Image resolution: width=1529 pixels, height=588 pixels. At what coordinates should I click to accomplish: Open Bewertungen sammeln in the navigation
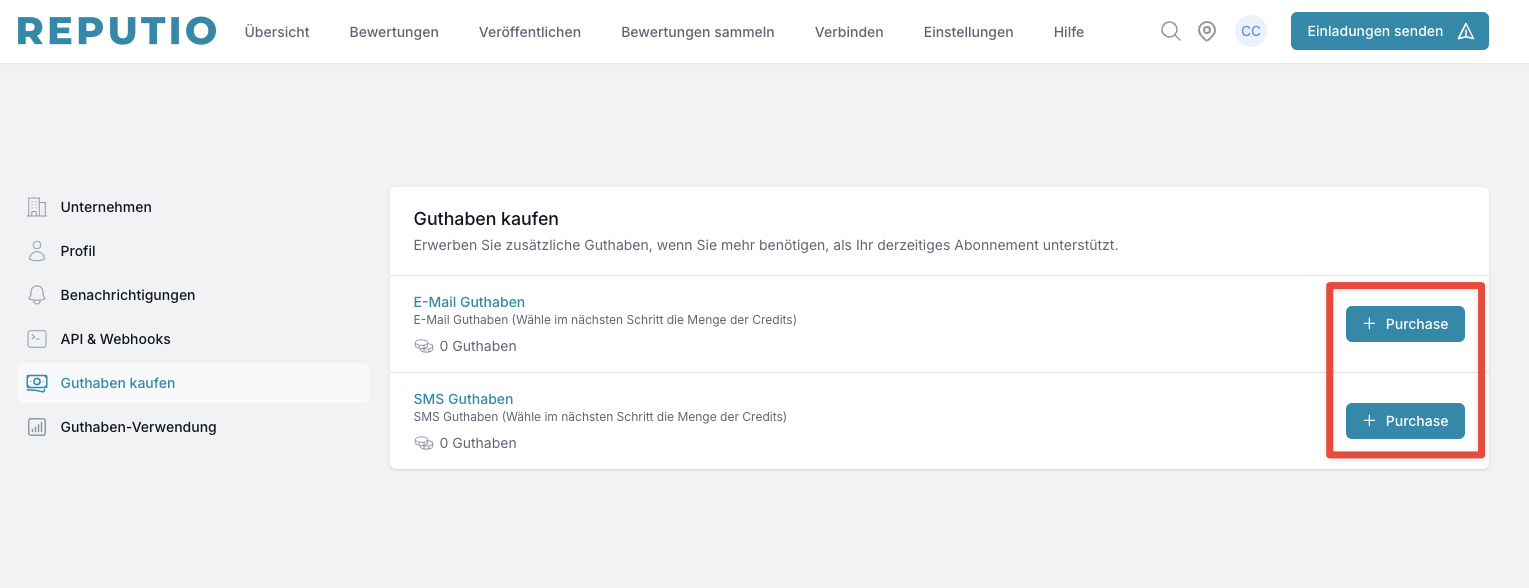(698, 32)
